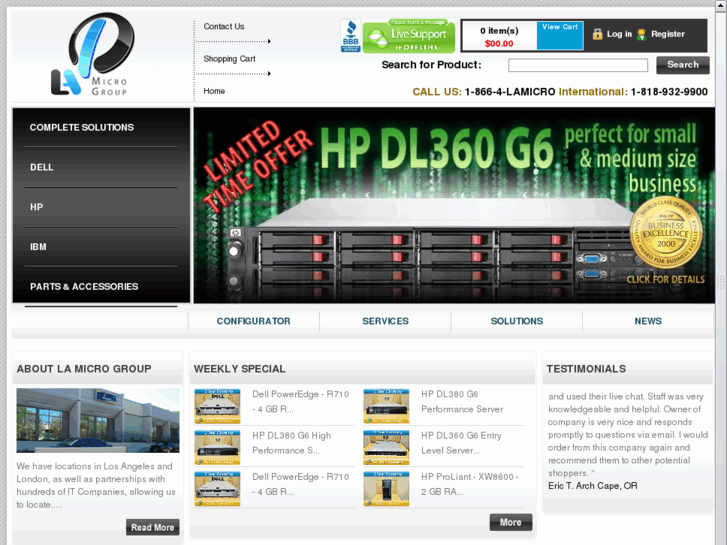This screenshot has width=727, height=545.
Task: Switch to the Configurator tab
Action: (254, 321)
